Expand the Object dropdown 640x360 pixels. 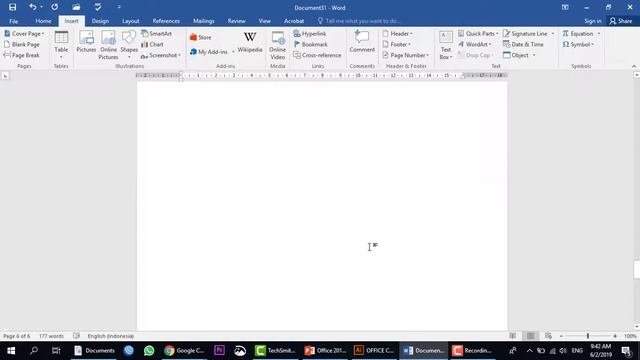point(534,55)
